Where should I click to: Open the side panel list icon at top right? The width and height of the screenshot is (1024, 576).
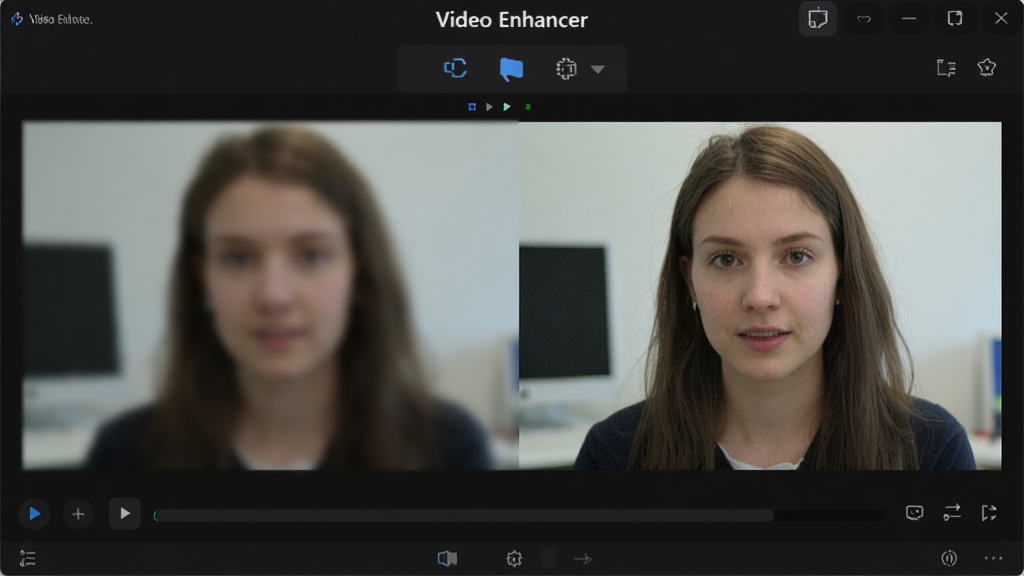click(x=946, y=67)
